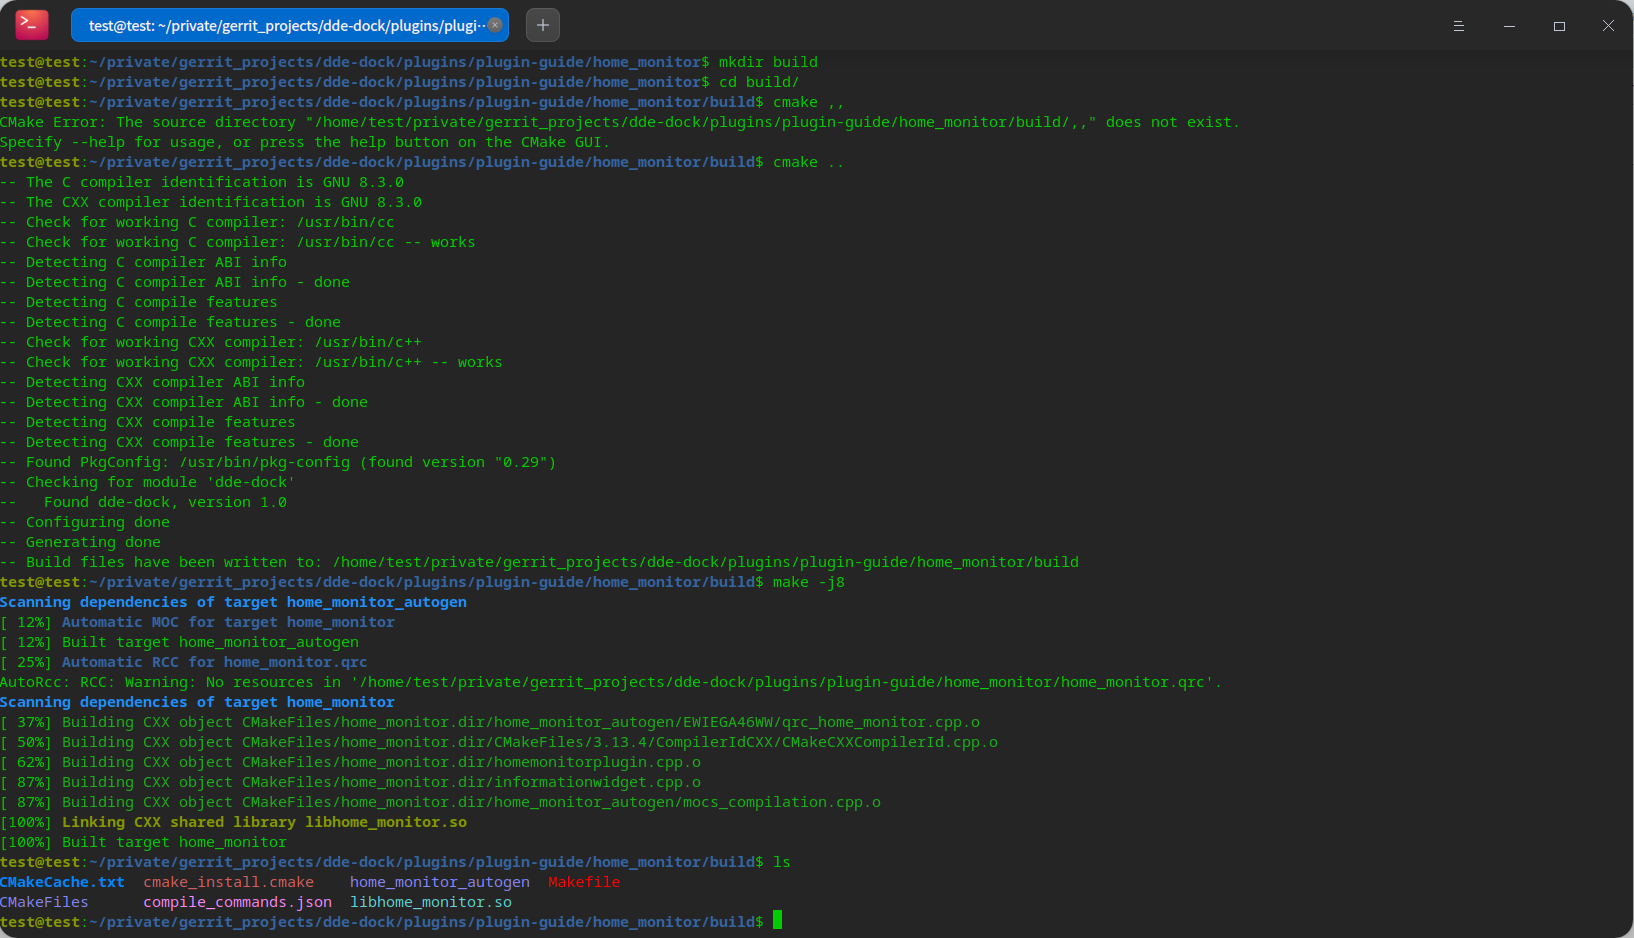Click the Makefile entry in the ls output
This screenshot has height=938, width=1634.
pyautogui.click(x=583, y=882)
